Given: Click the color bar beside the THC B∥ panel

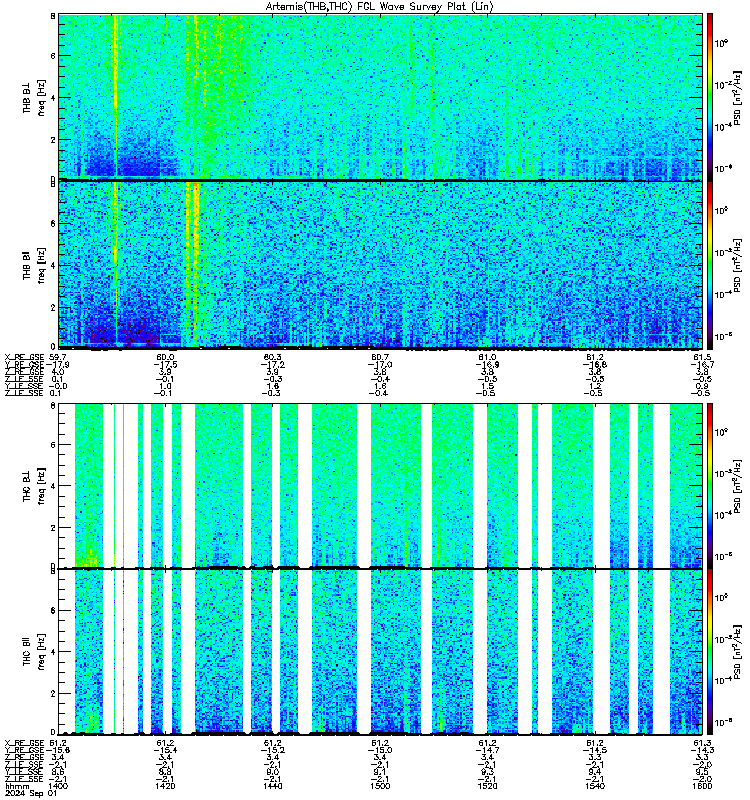Looking at the screenshot, I should point(710,652).
